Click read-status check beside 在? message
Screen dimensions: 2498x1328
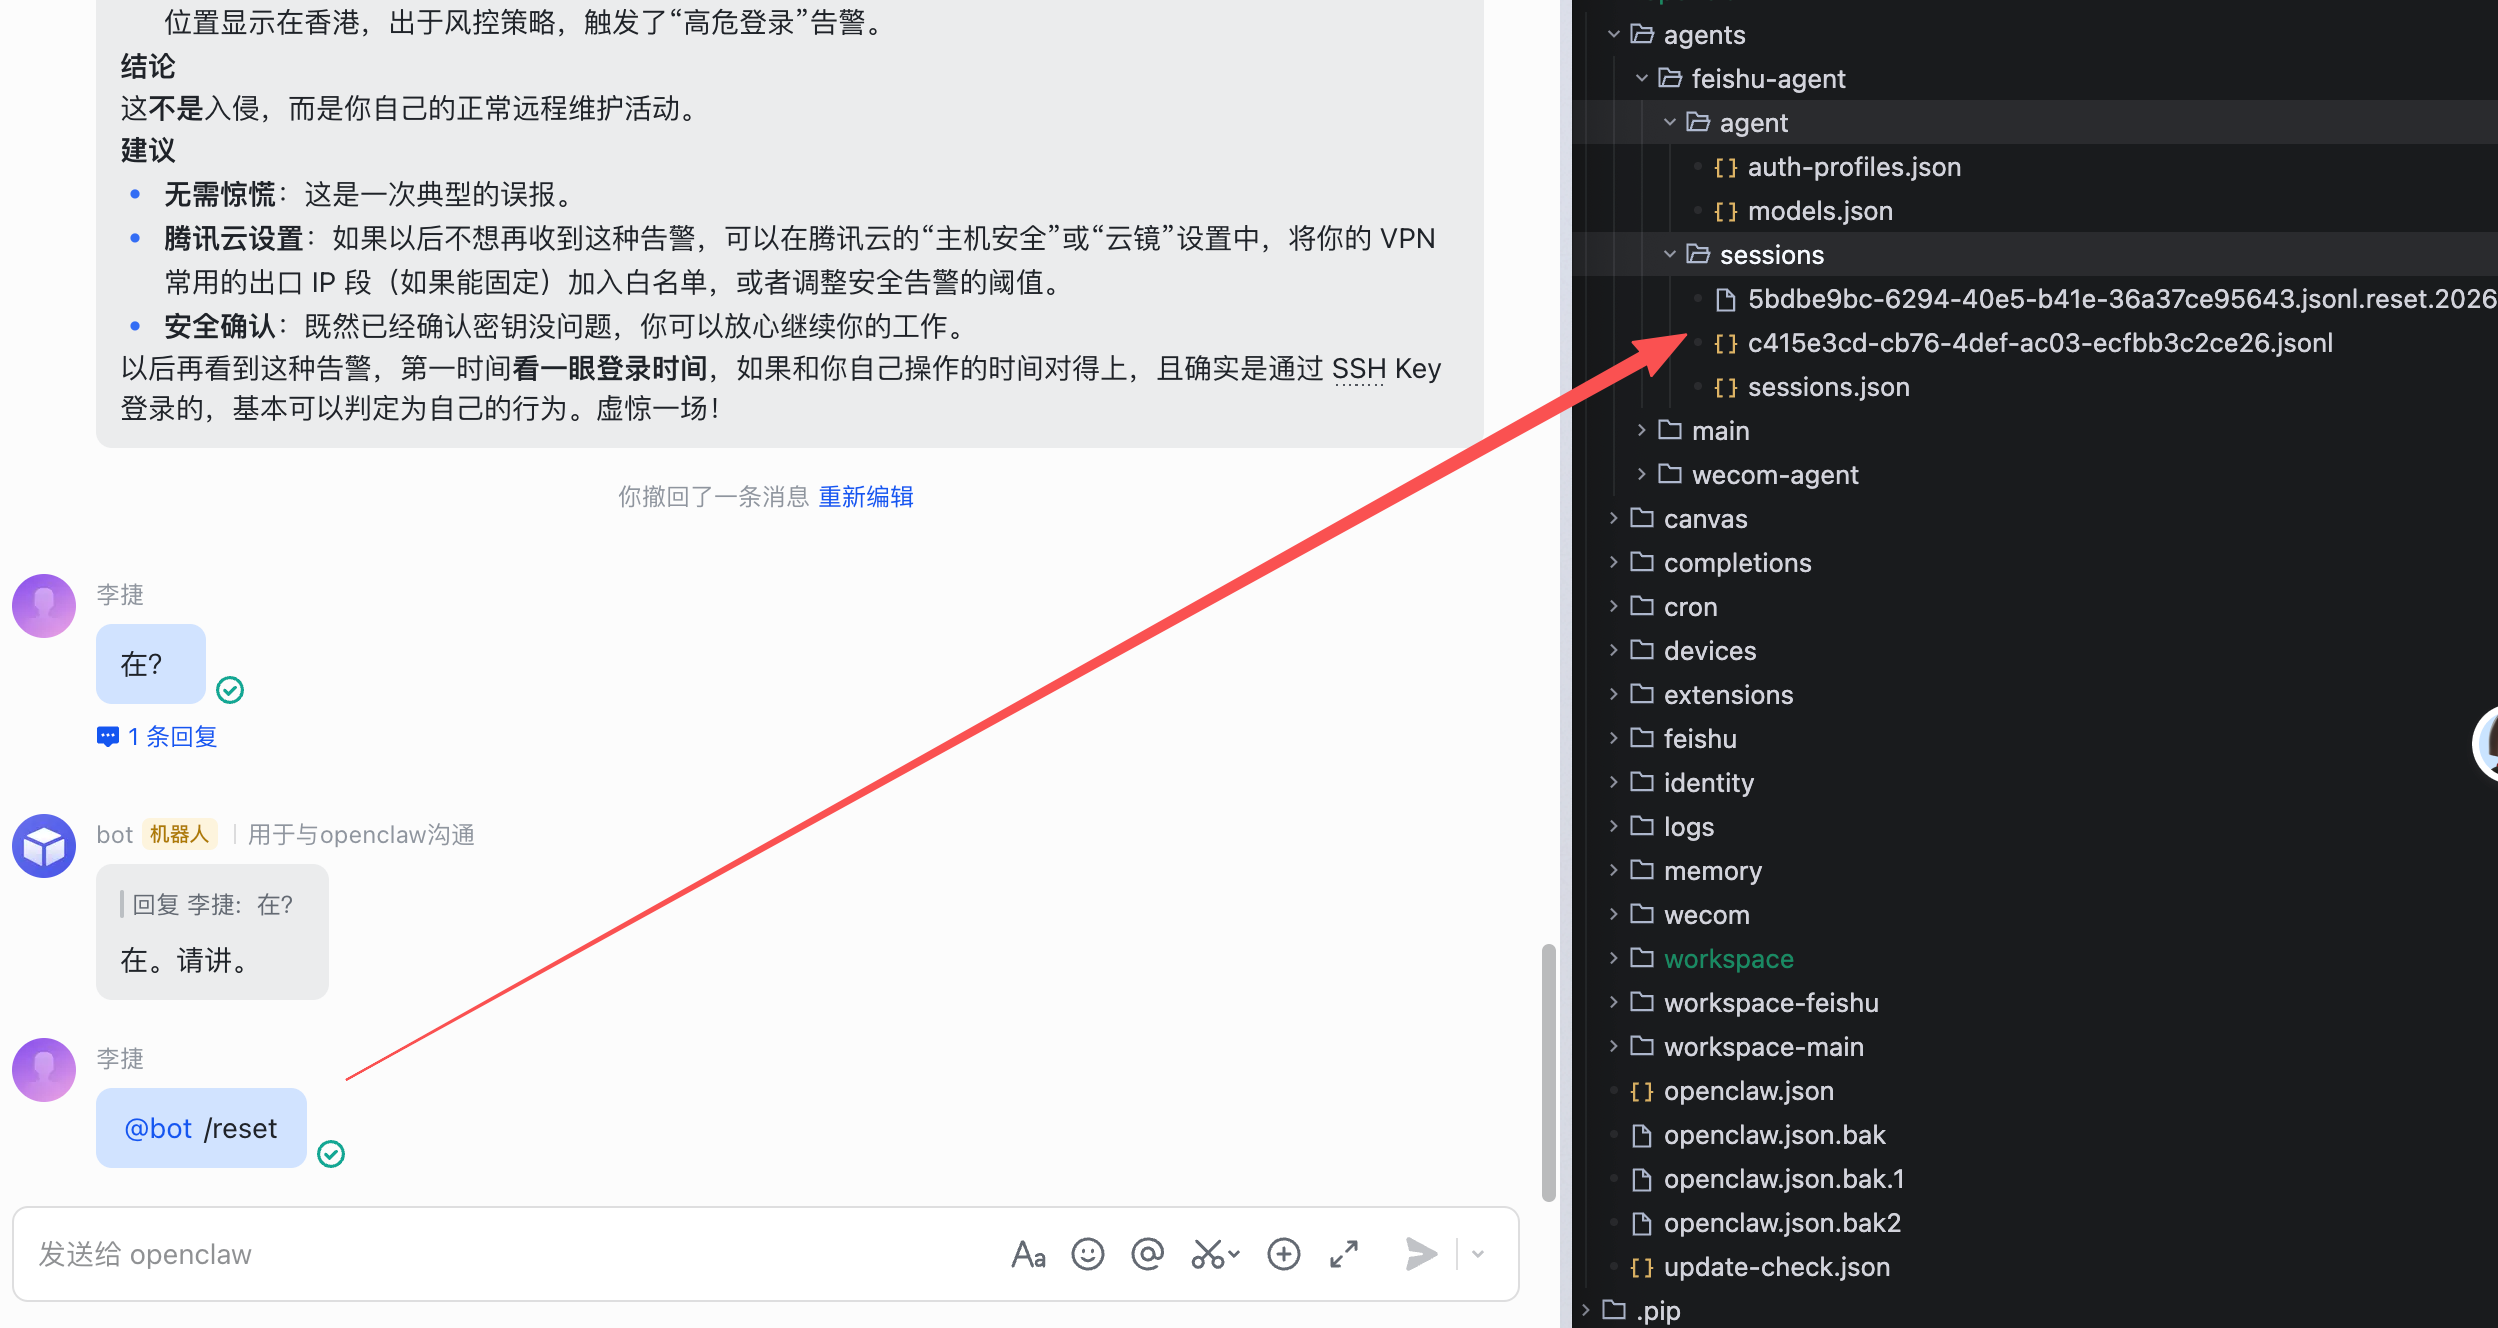point(230,690)
